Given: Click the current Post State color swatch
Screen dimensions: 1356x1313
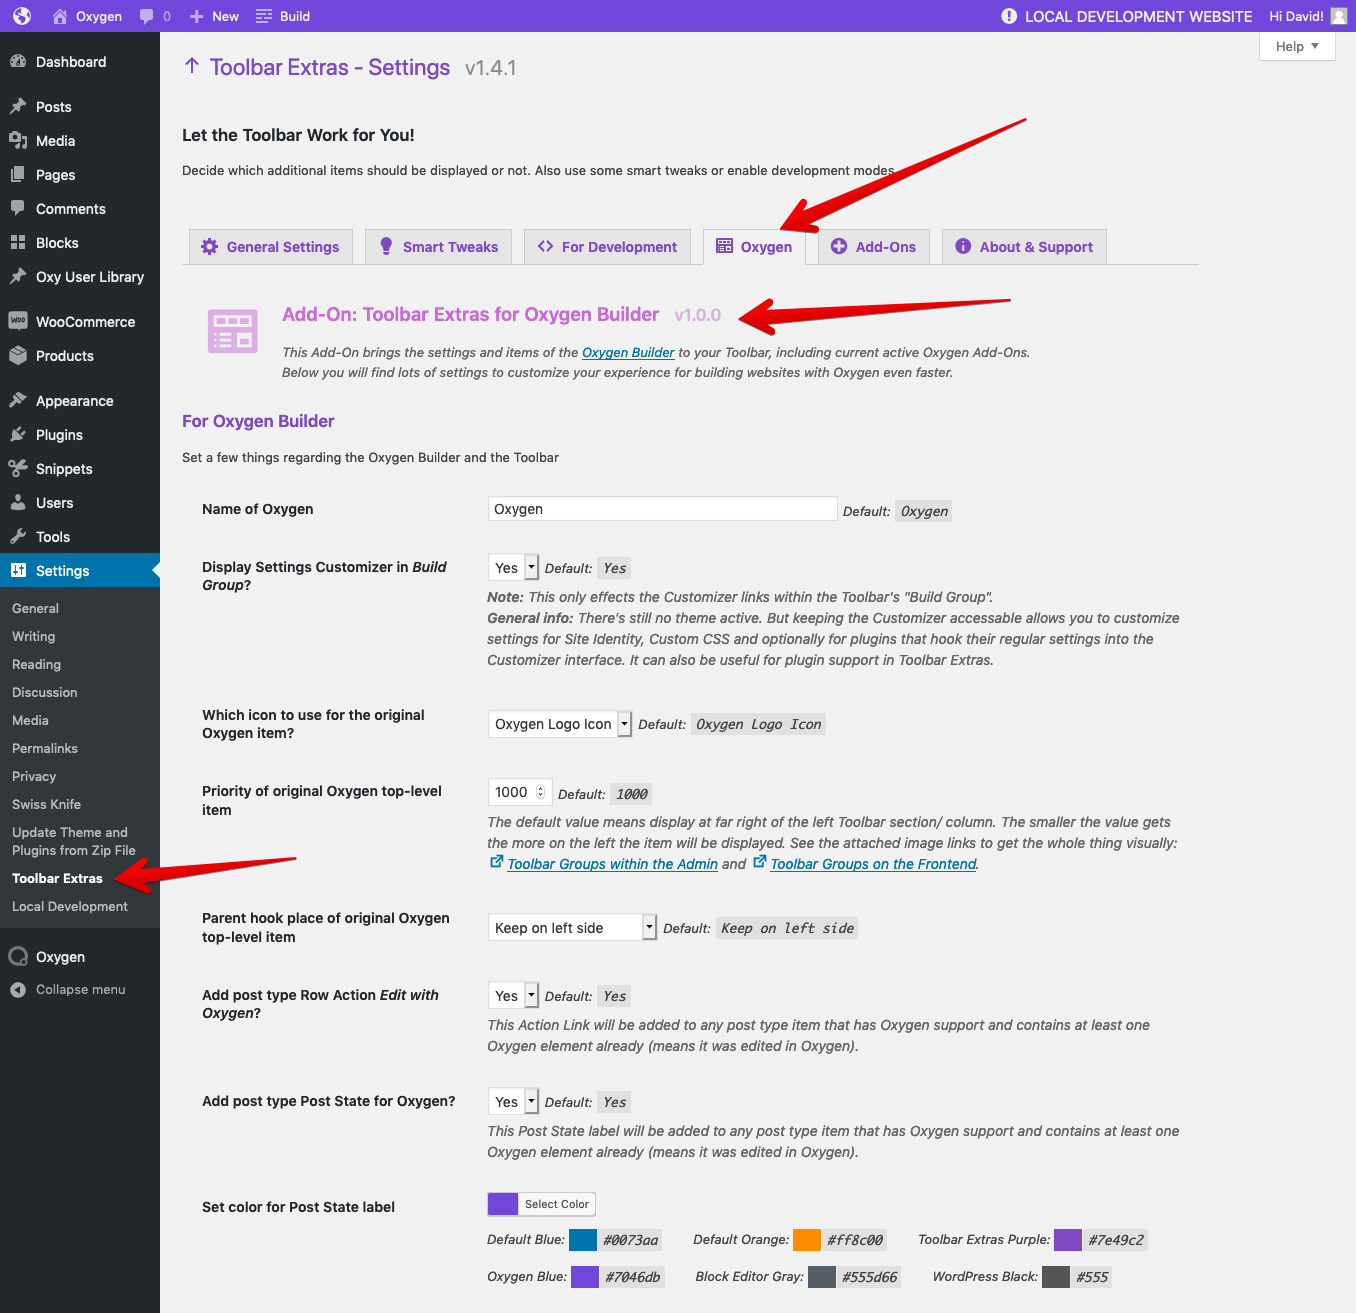Looking at the screenshot, I should [503, 1204].
